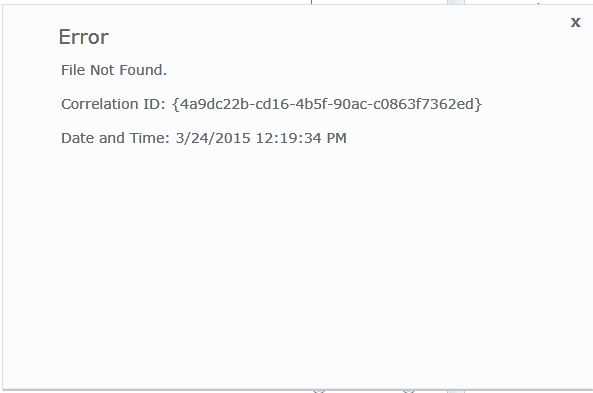Click the Correlation ID label

pos(113,104)
